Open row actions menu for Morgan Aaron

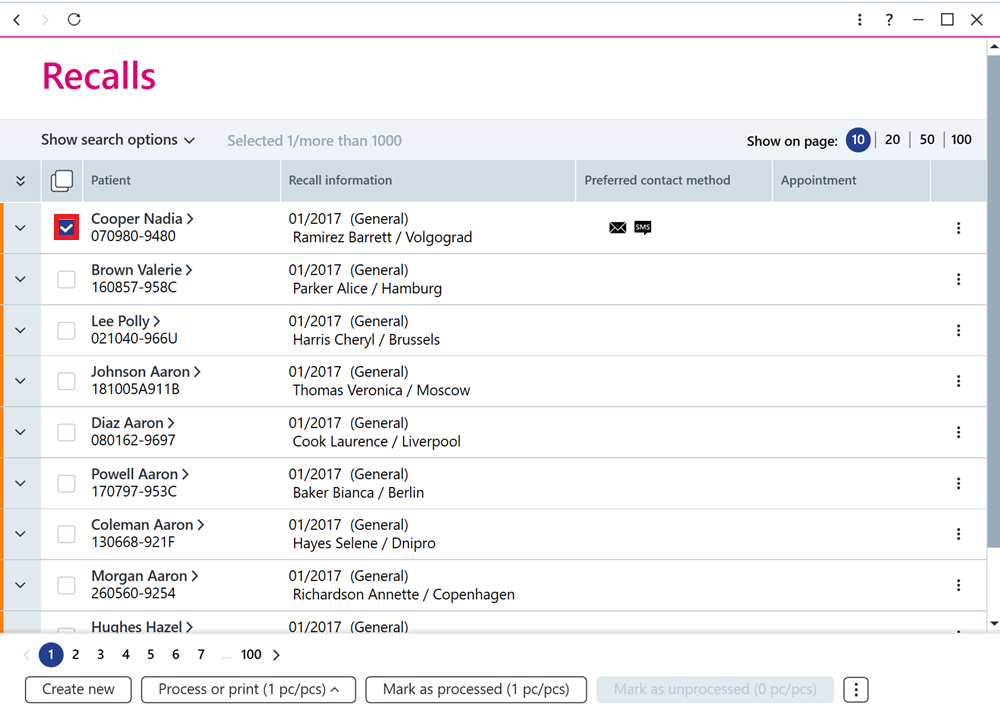[958, 585]
